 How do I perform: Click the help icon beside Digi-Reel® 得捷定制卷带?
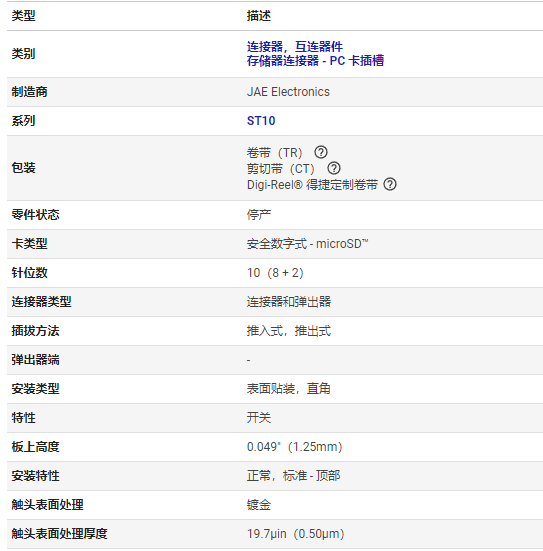tap(390, 184)
